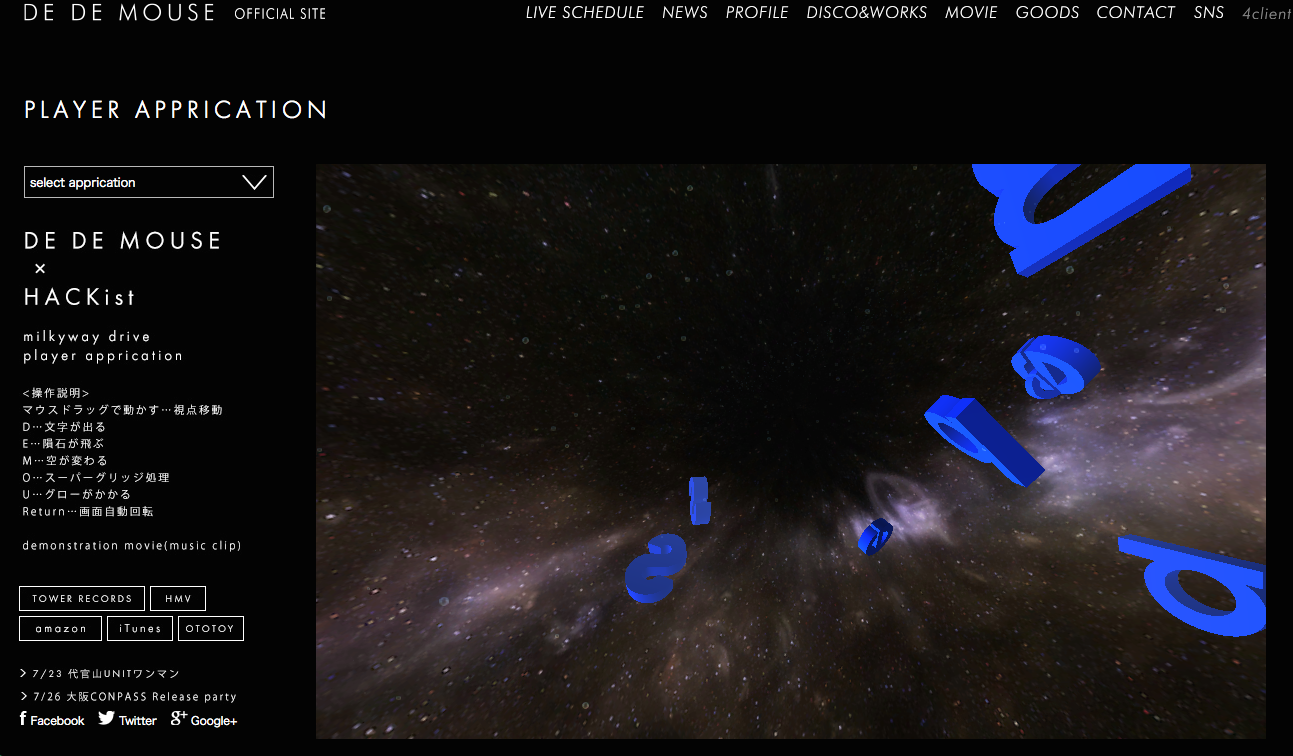Open the CONTACT page

coord(1136,13)
